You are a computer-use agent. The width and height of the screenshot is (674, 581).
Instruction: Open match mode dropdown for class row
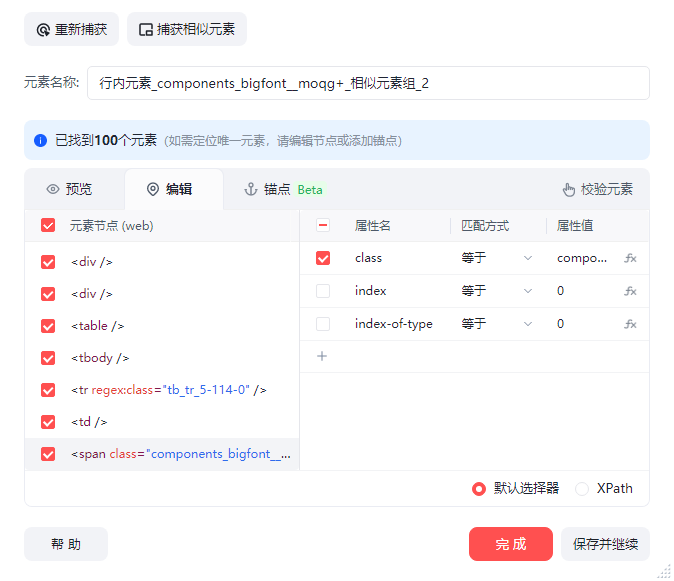coord(497,258)
